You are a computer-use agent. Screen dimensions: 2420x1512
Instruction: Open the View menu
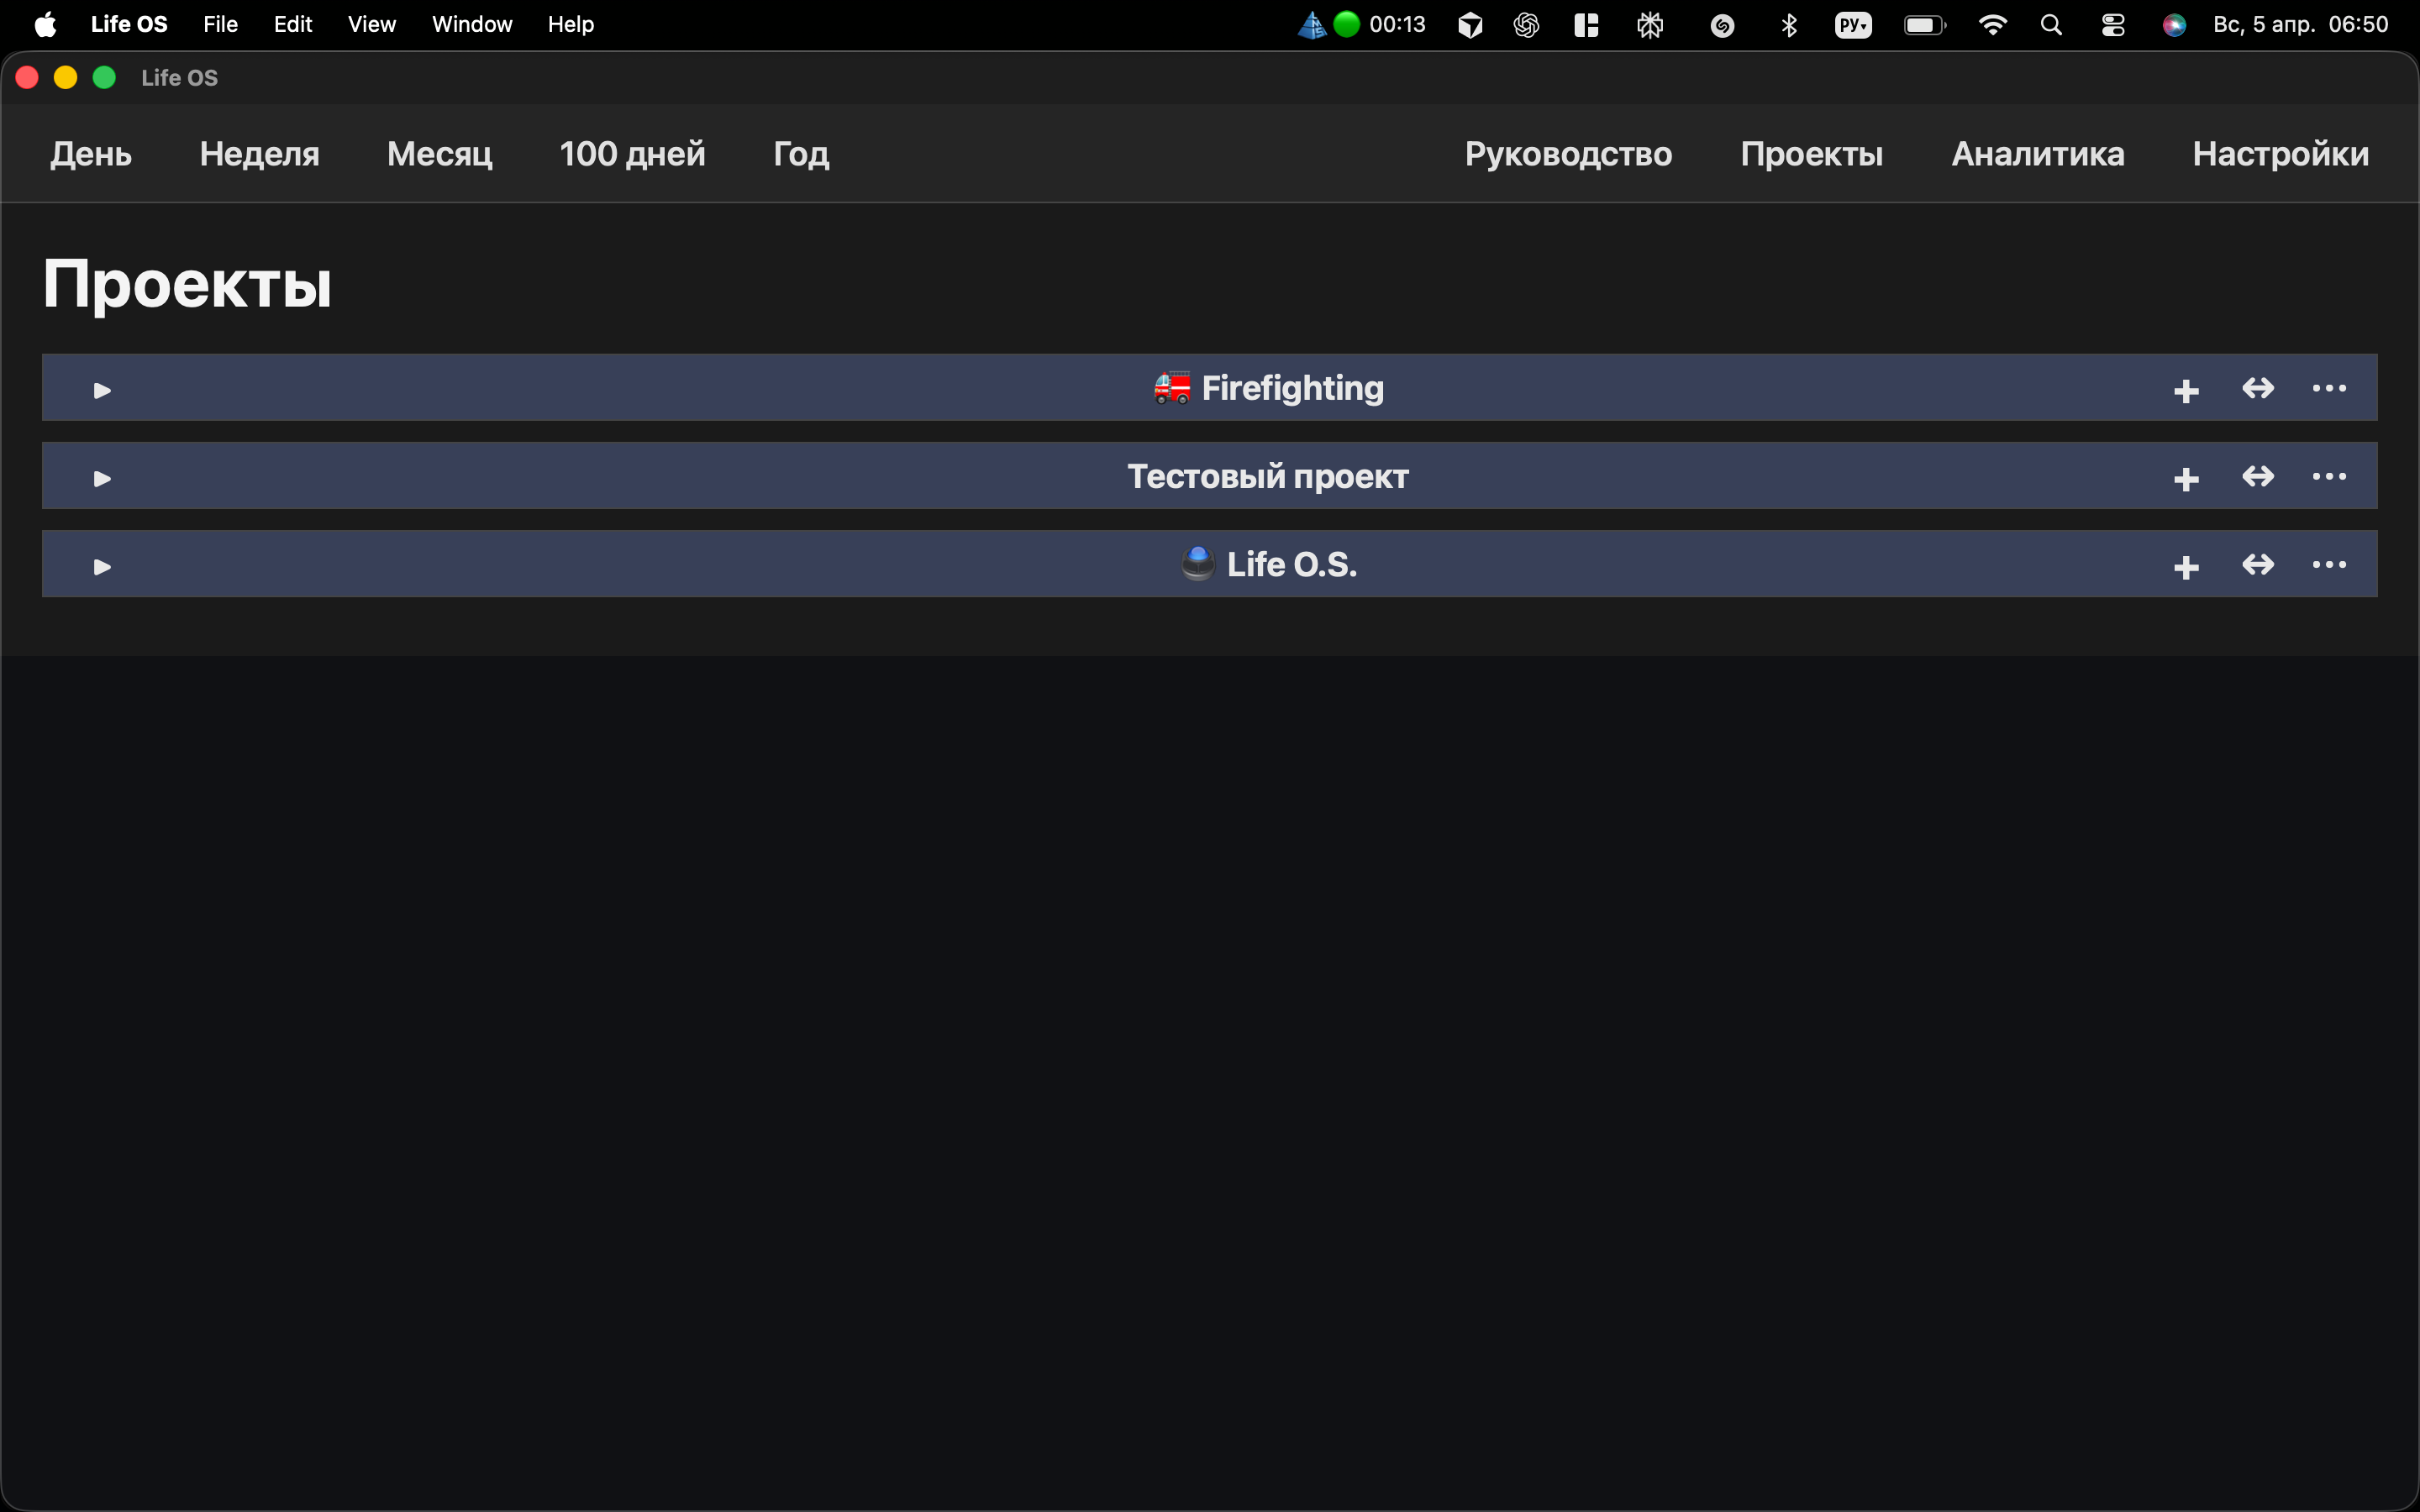pyautogui.click(x=372, y=24)
